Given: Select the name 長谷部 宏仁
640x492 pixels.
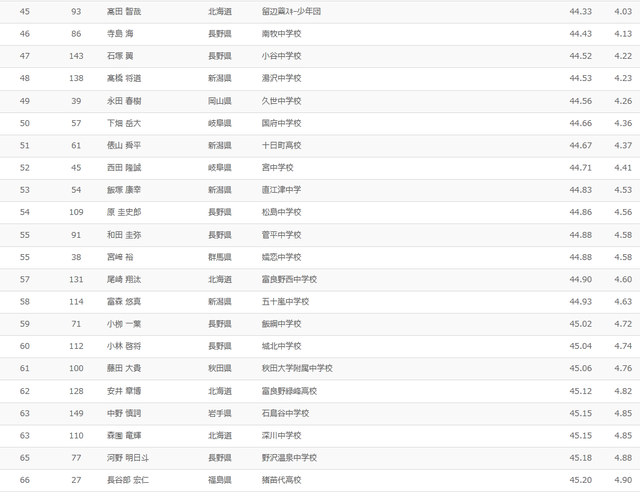Looking at the screenshot, I should (128, 480).
